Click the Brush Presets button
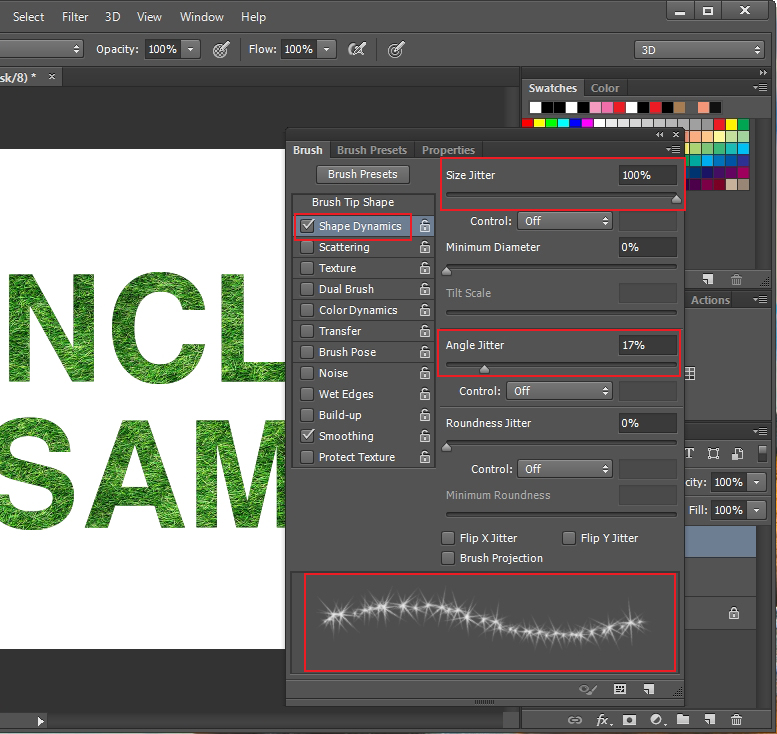The height and width of the screenshot is (734, 777). pyautogui.click(x=363, y=174)
